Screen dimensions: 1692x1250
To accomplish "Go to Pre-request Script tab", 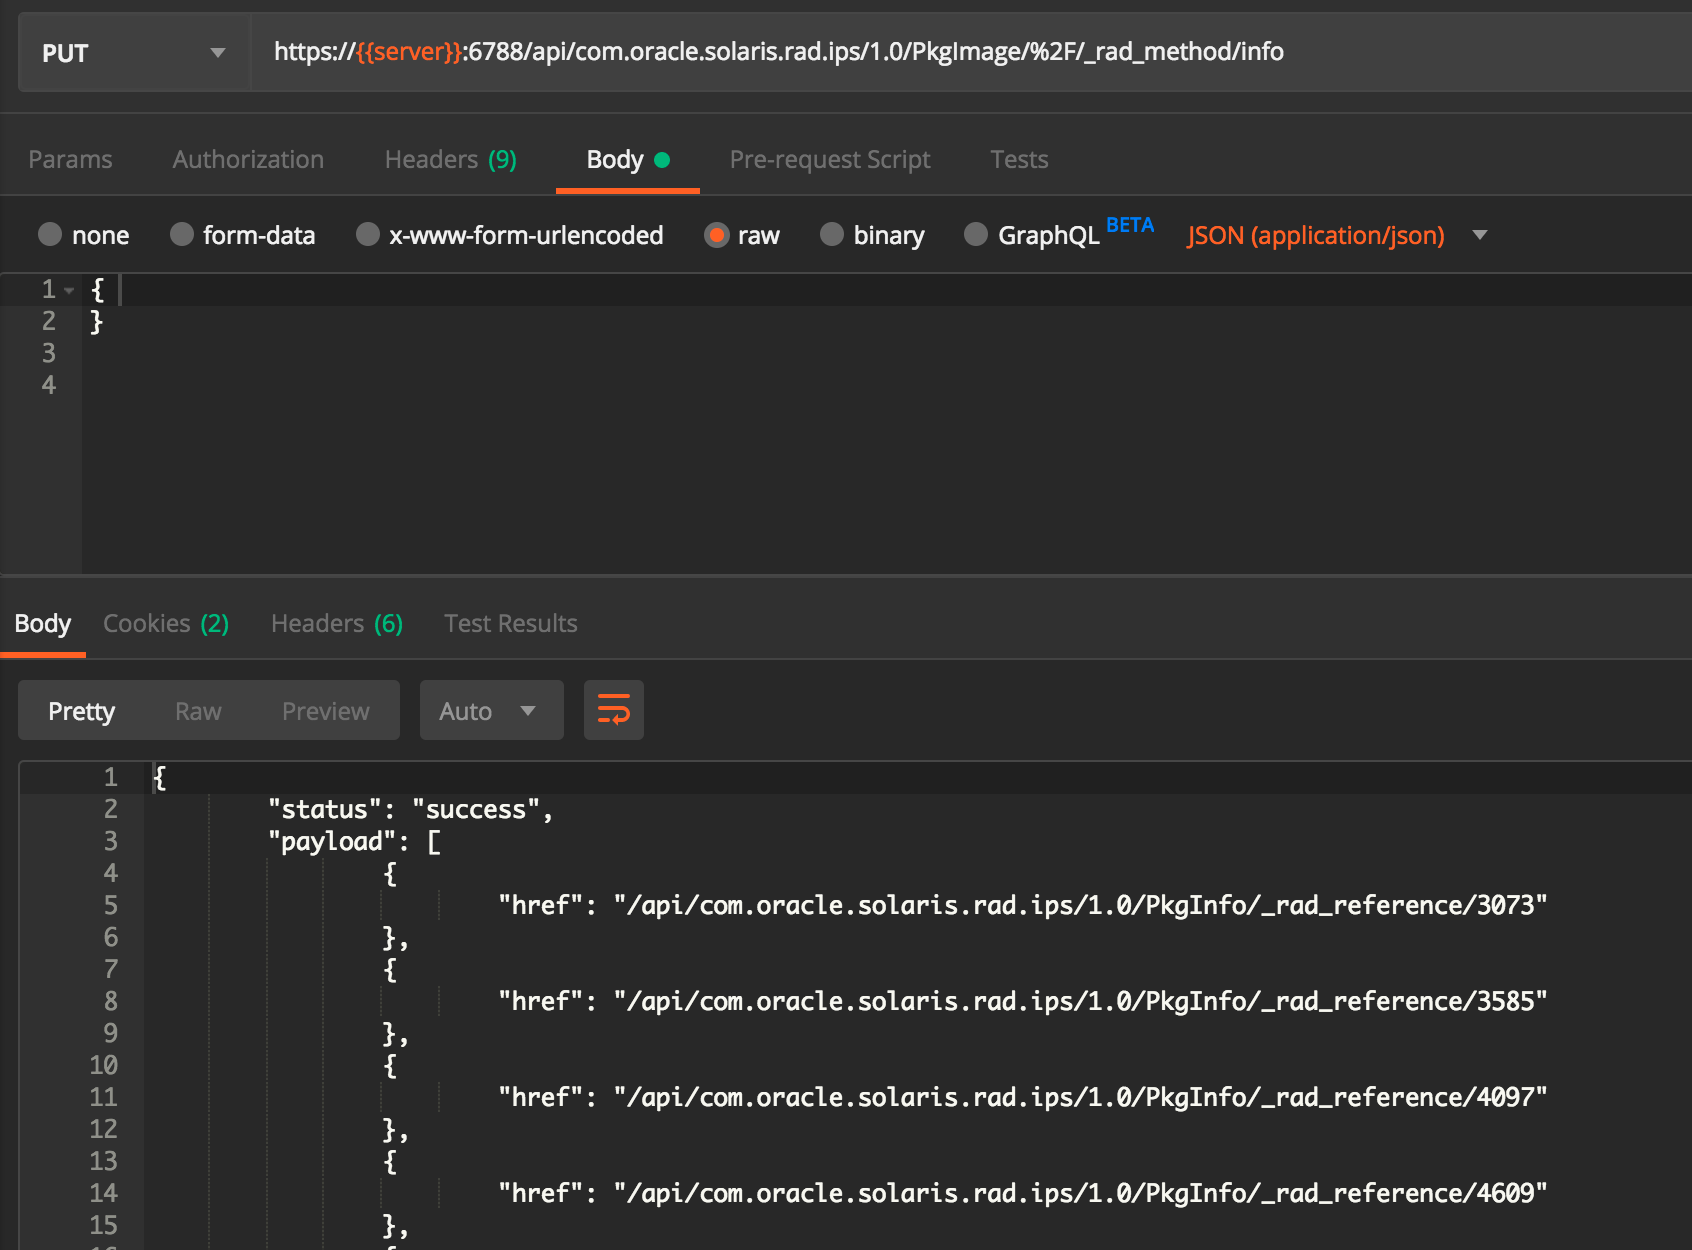I will (829, 160).
